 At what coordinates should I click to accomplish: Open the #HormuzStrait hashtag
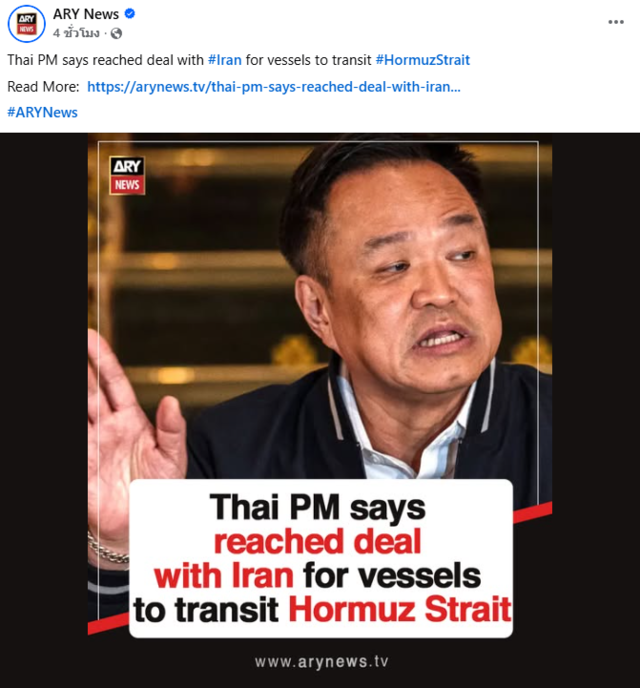point(422,60)
